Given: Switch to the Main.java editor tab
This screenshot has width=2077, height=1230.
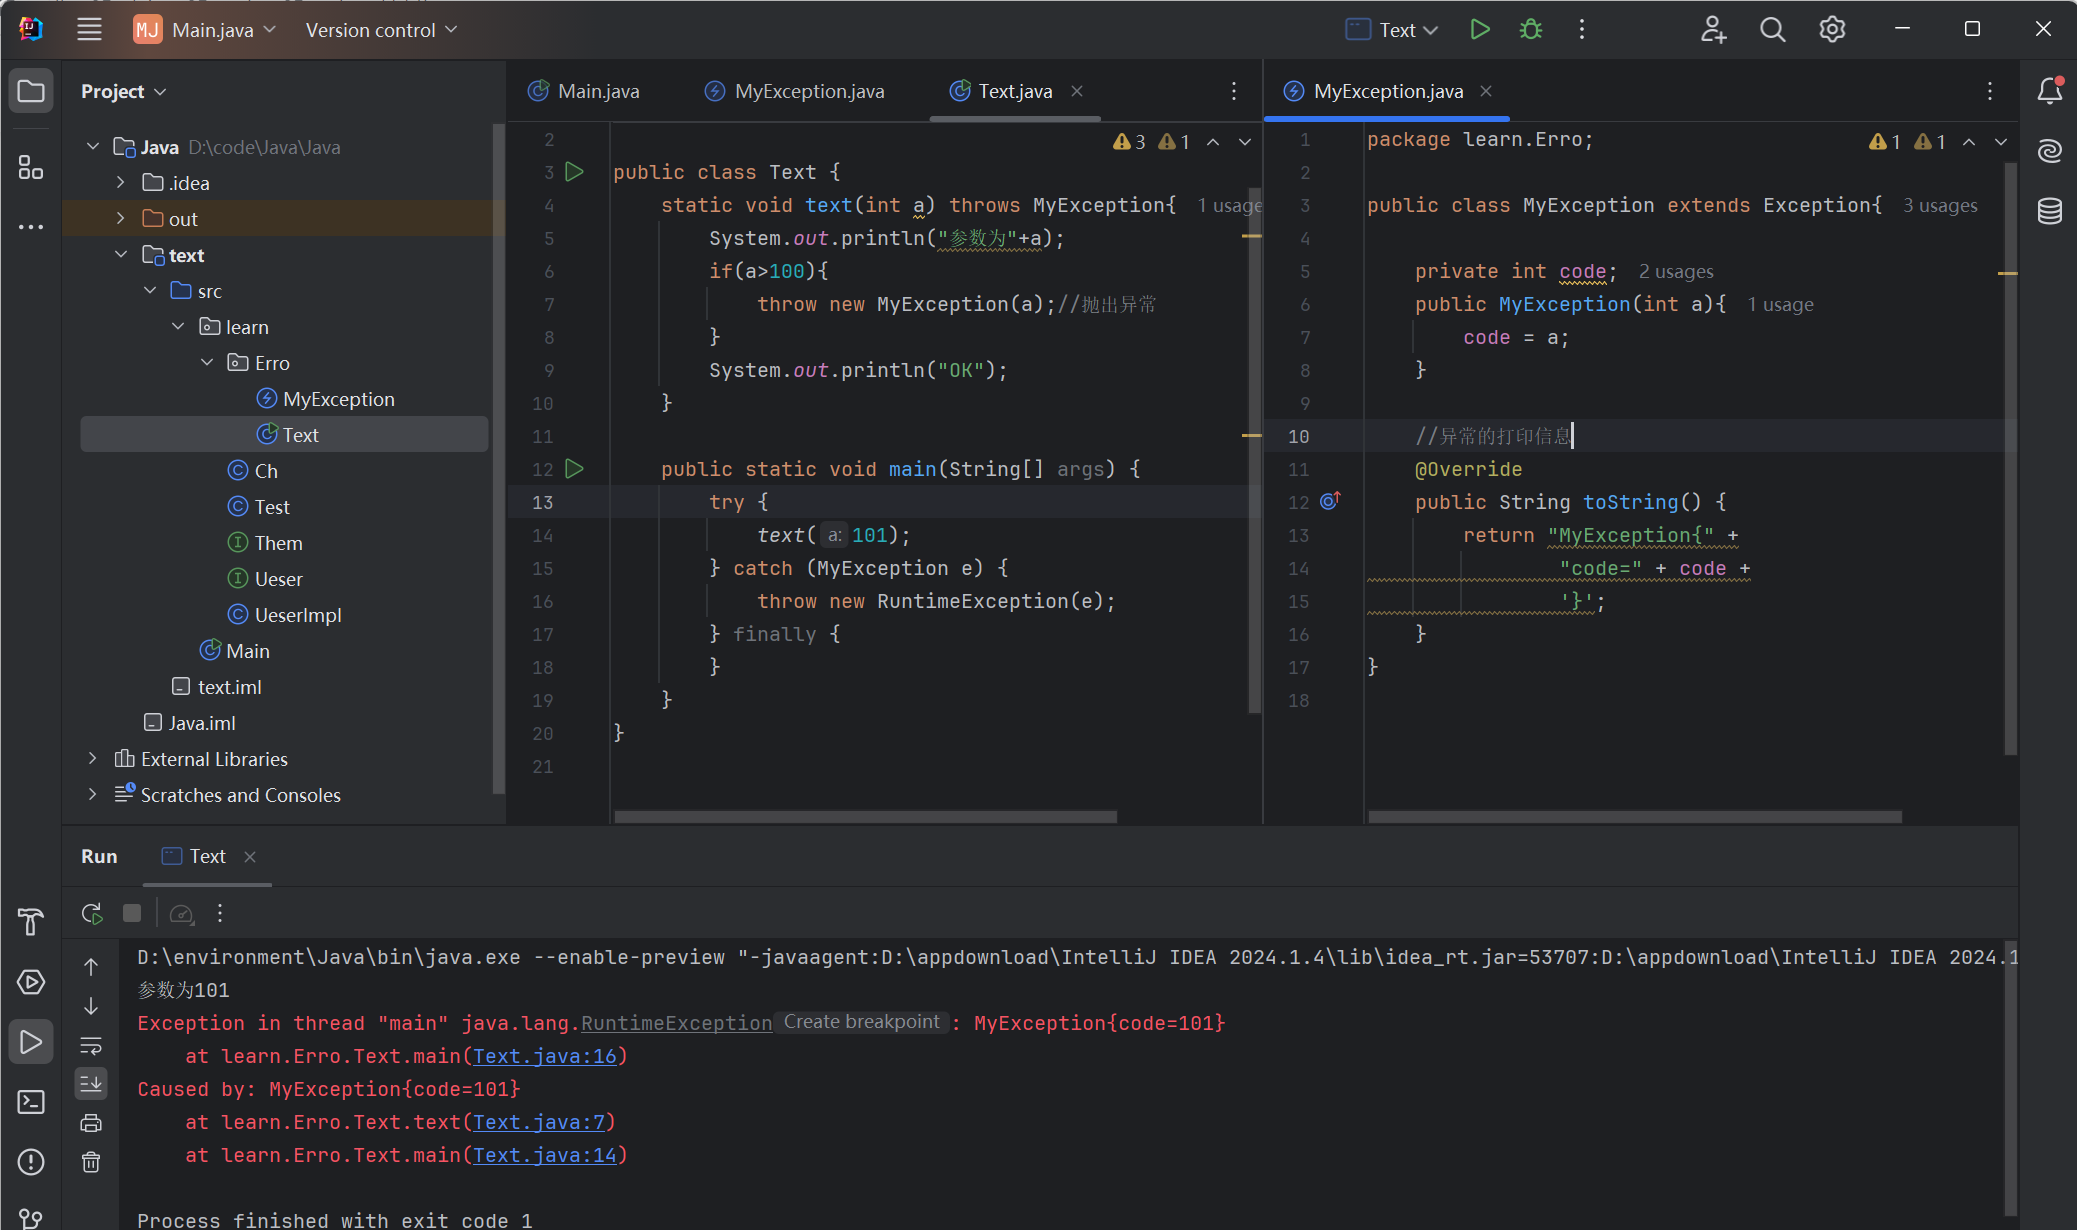Looking at the screenshot, I should pos(584,91).
